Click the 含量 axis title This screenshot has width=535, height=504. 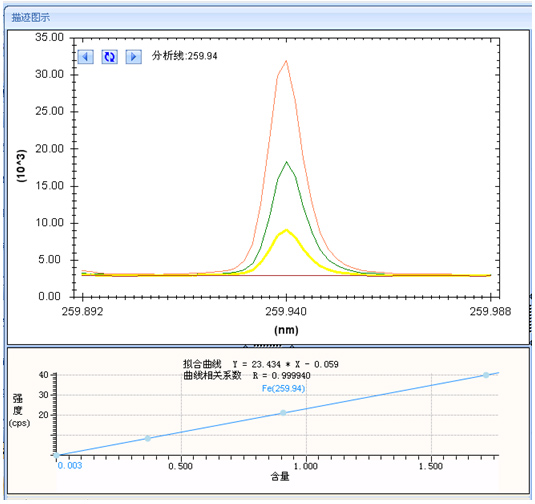tap(280, 477)
